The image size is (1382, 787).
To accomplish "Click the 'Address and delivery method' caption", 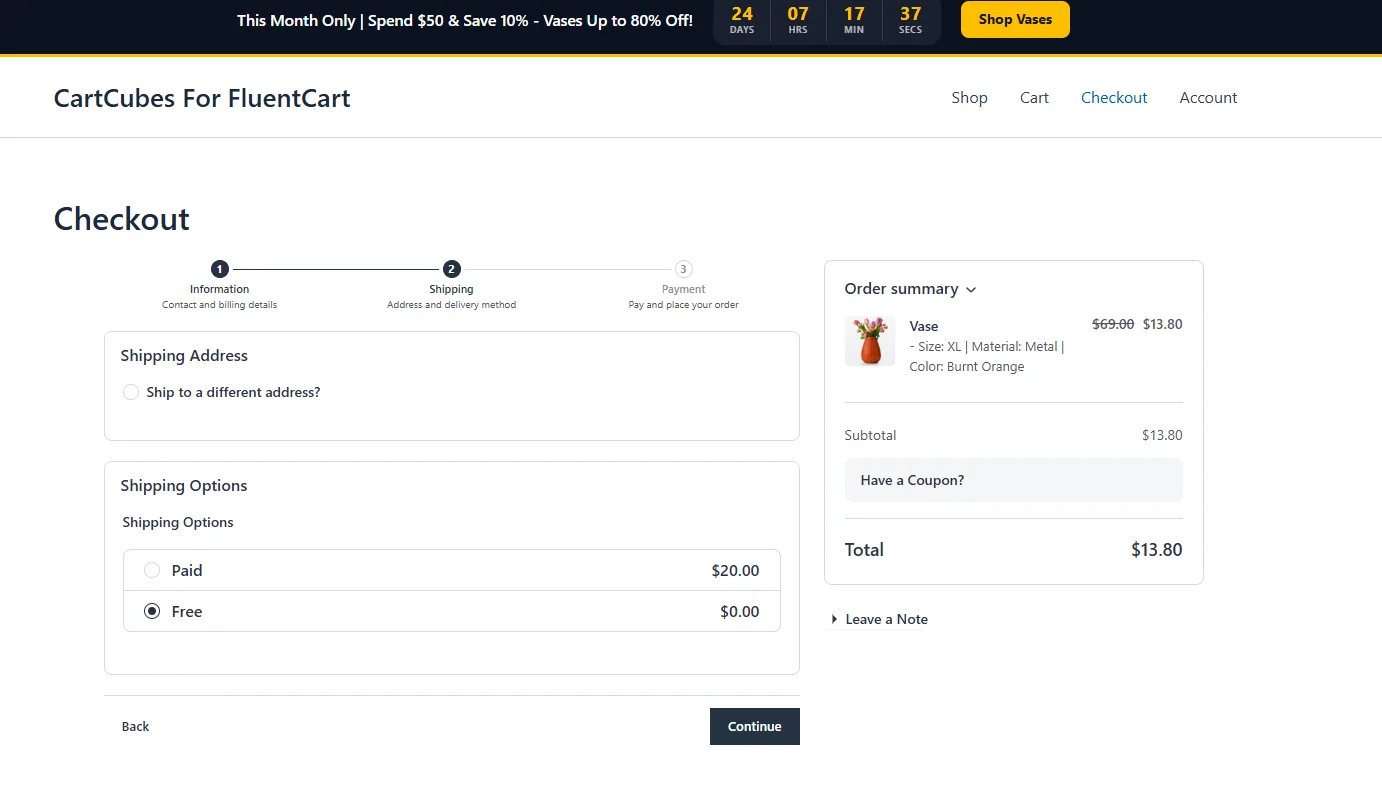I will point(452,304).
